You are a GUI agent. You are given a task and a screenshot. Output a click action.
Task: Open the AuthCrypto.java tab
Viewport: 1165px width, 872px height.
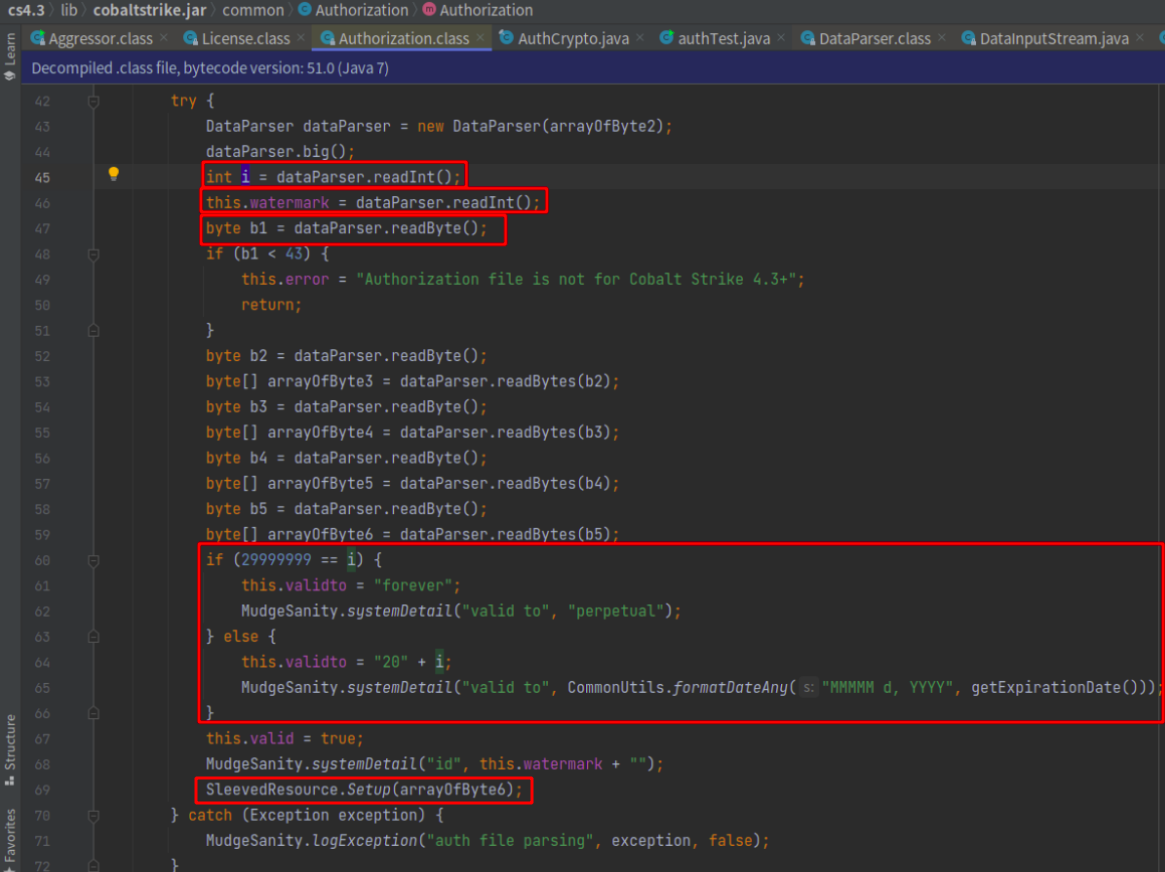573,39
